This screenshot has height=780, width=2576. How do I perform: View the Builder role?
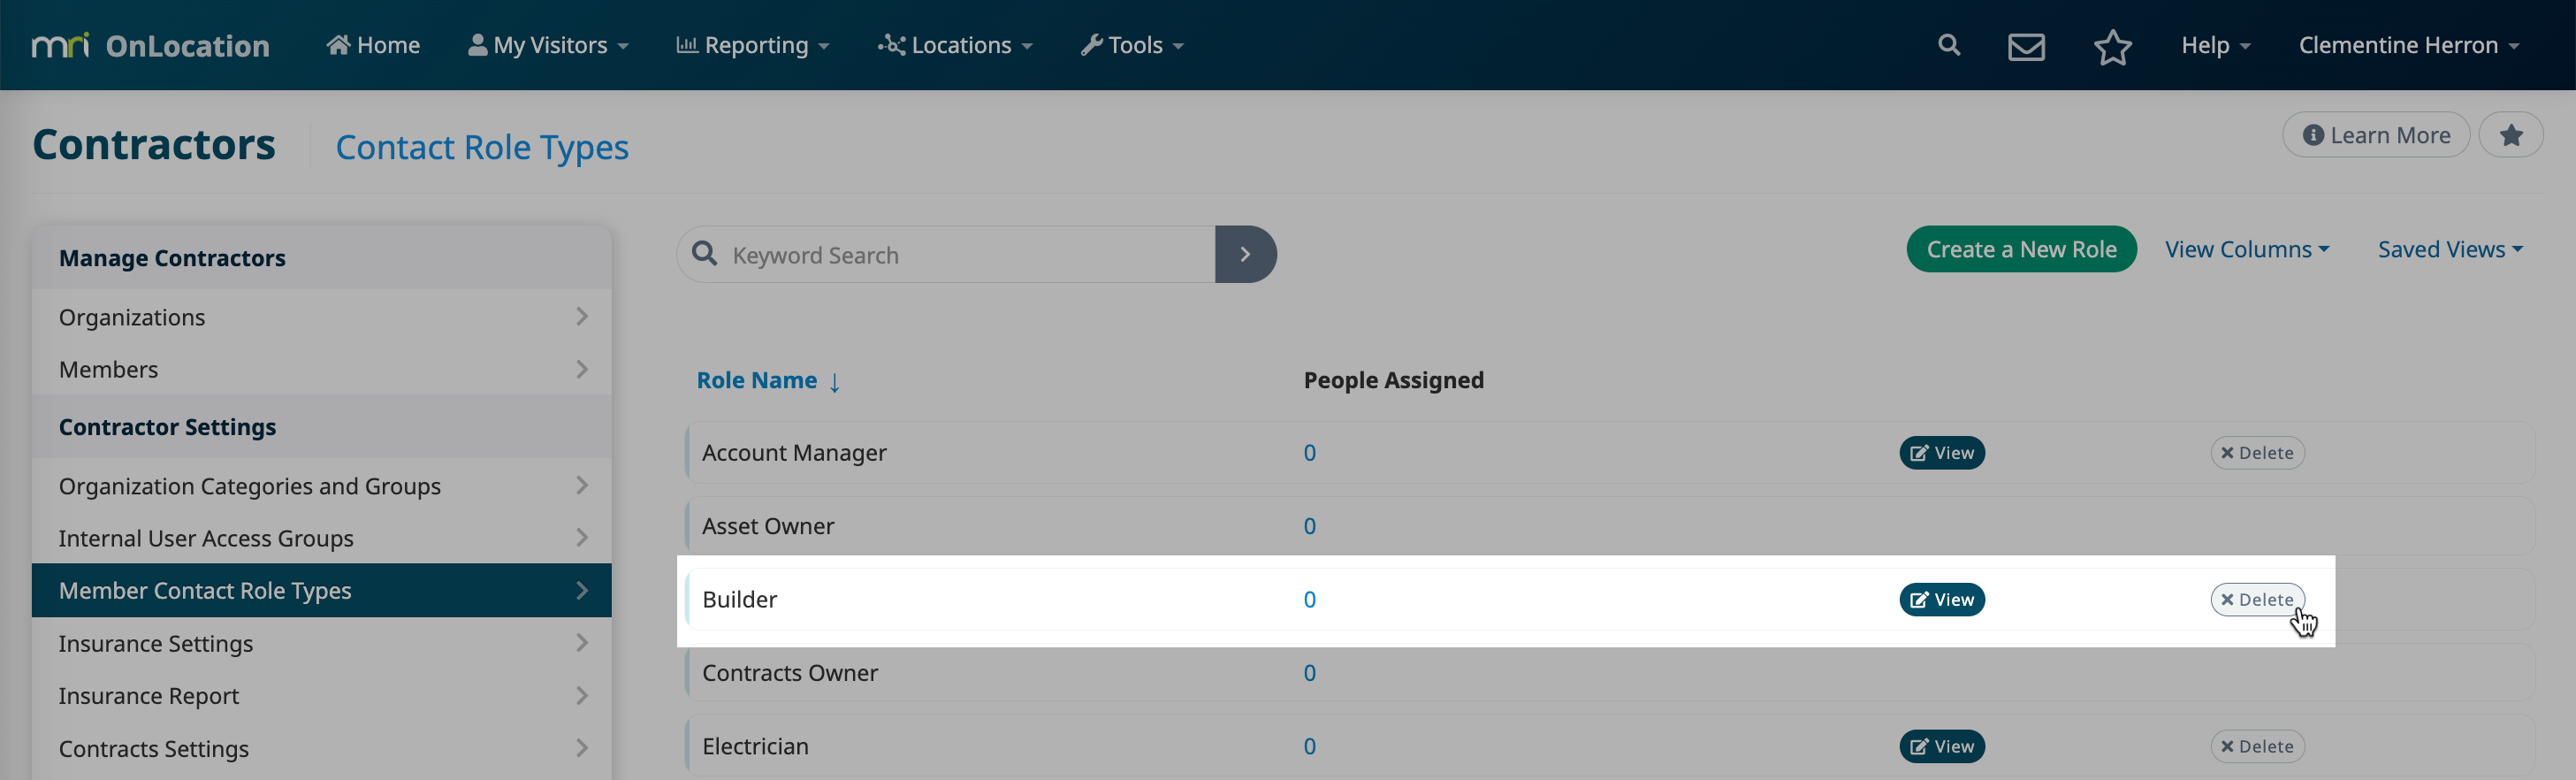click(1941, 600)
